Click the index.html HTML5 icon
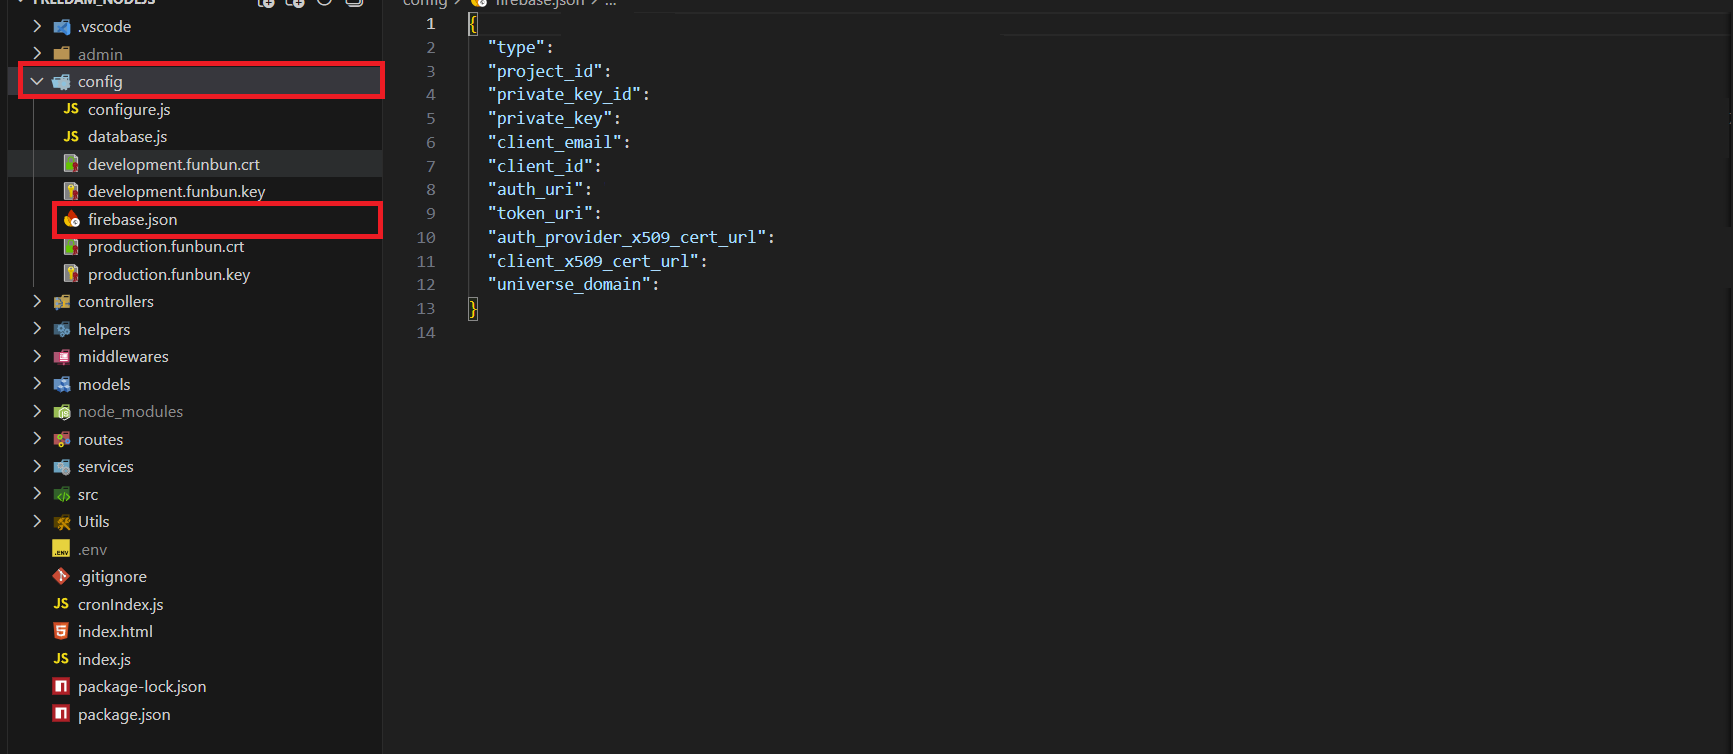The image size is (1733, 754). (61, 632)
